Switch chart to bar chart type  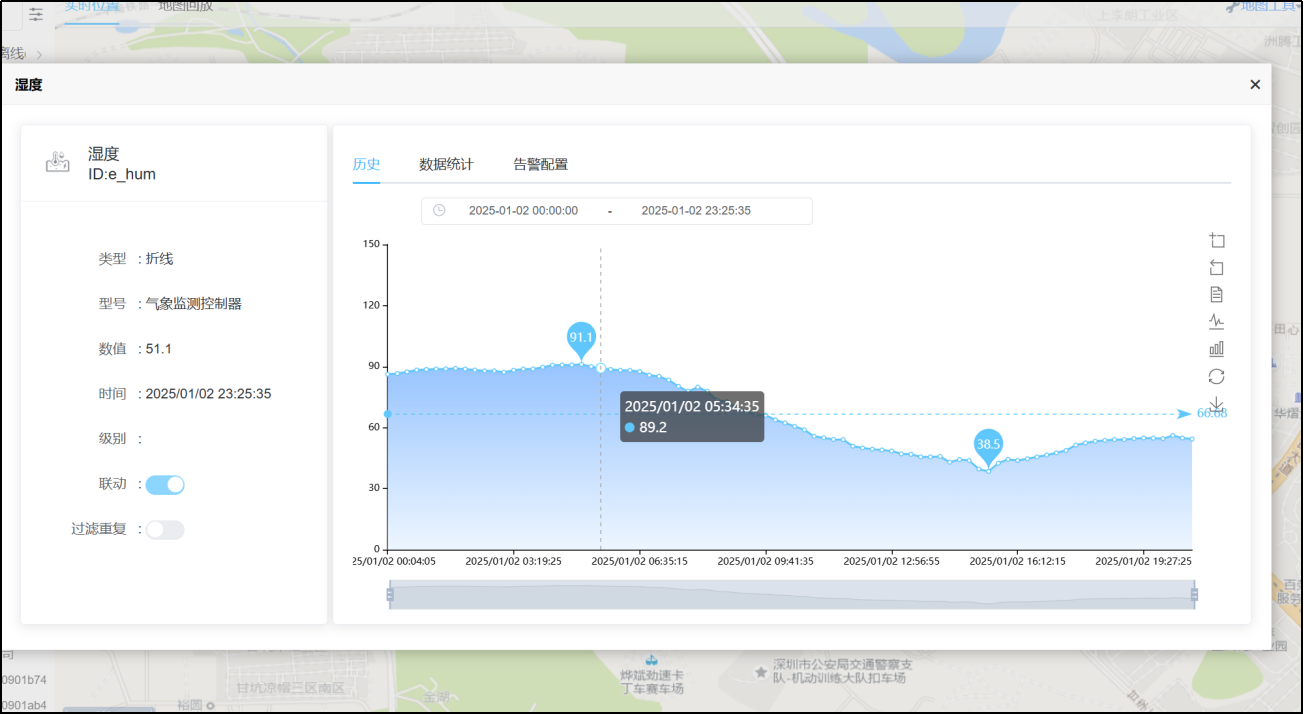[1216, 349]
